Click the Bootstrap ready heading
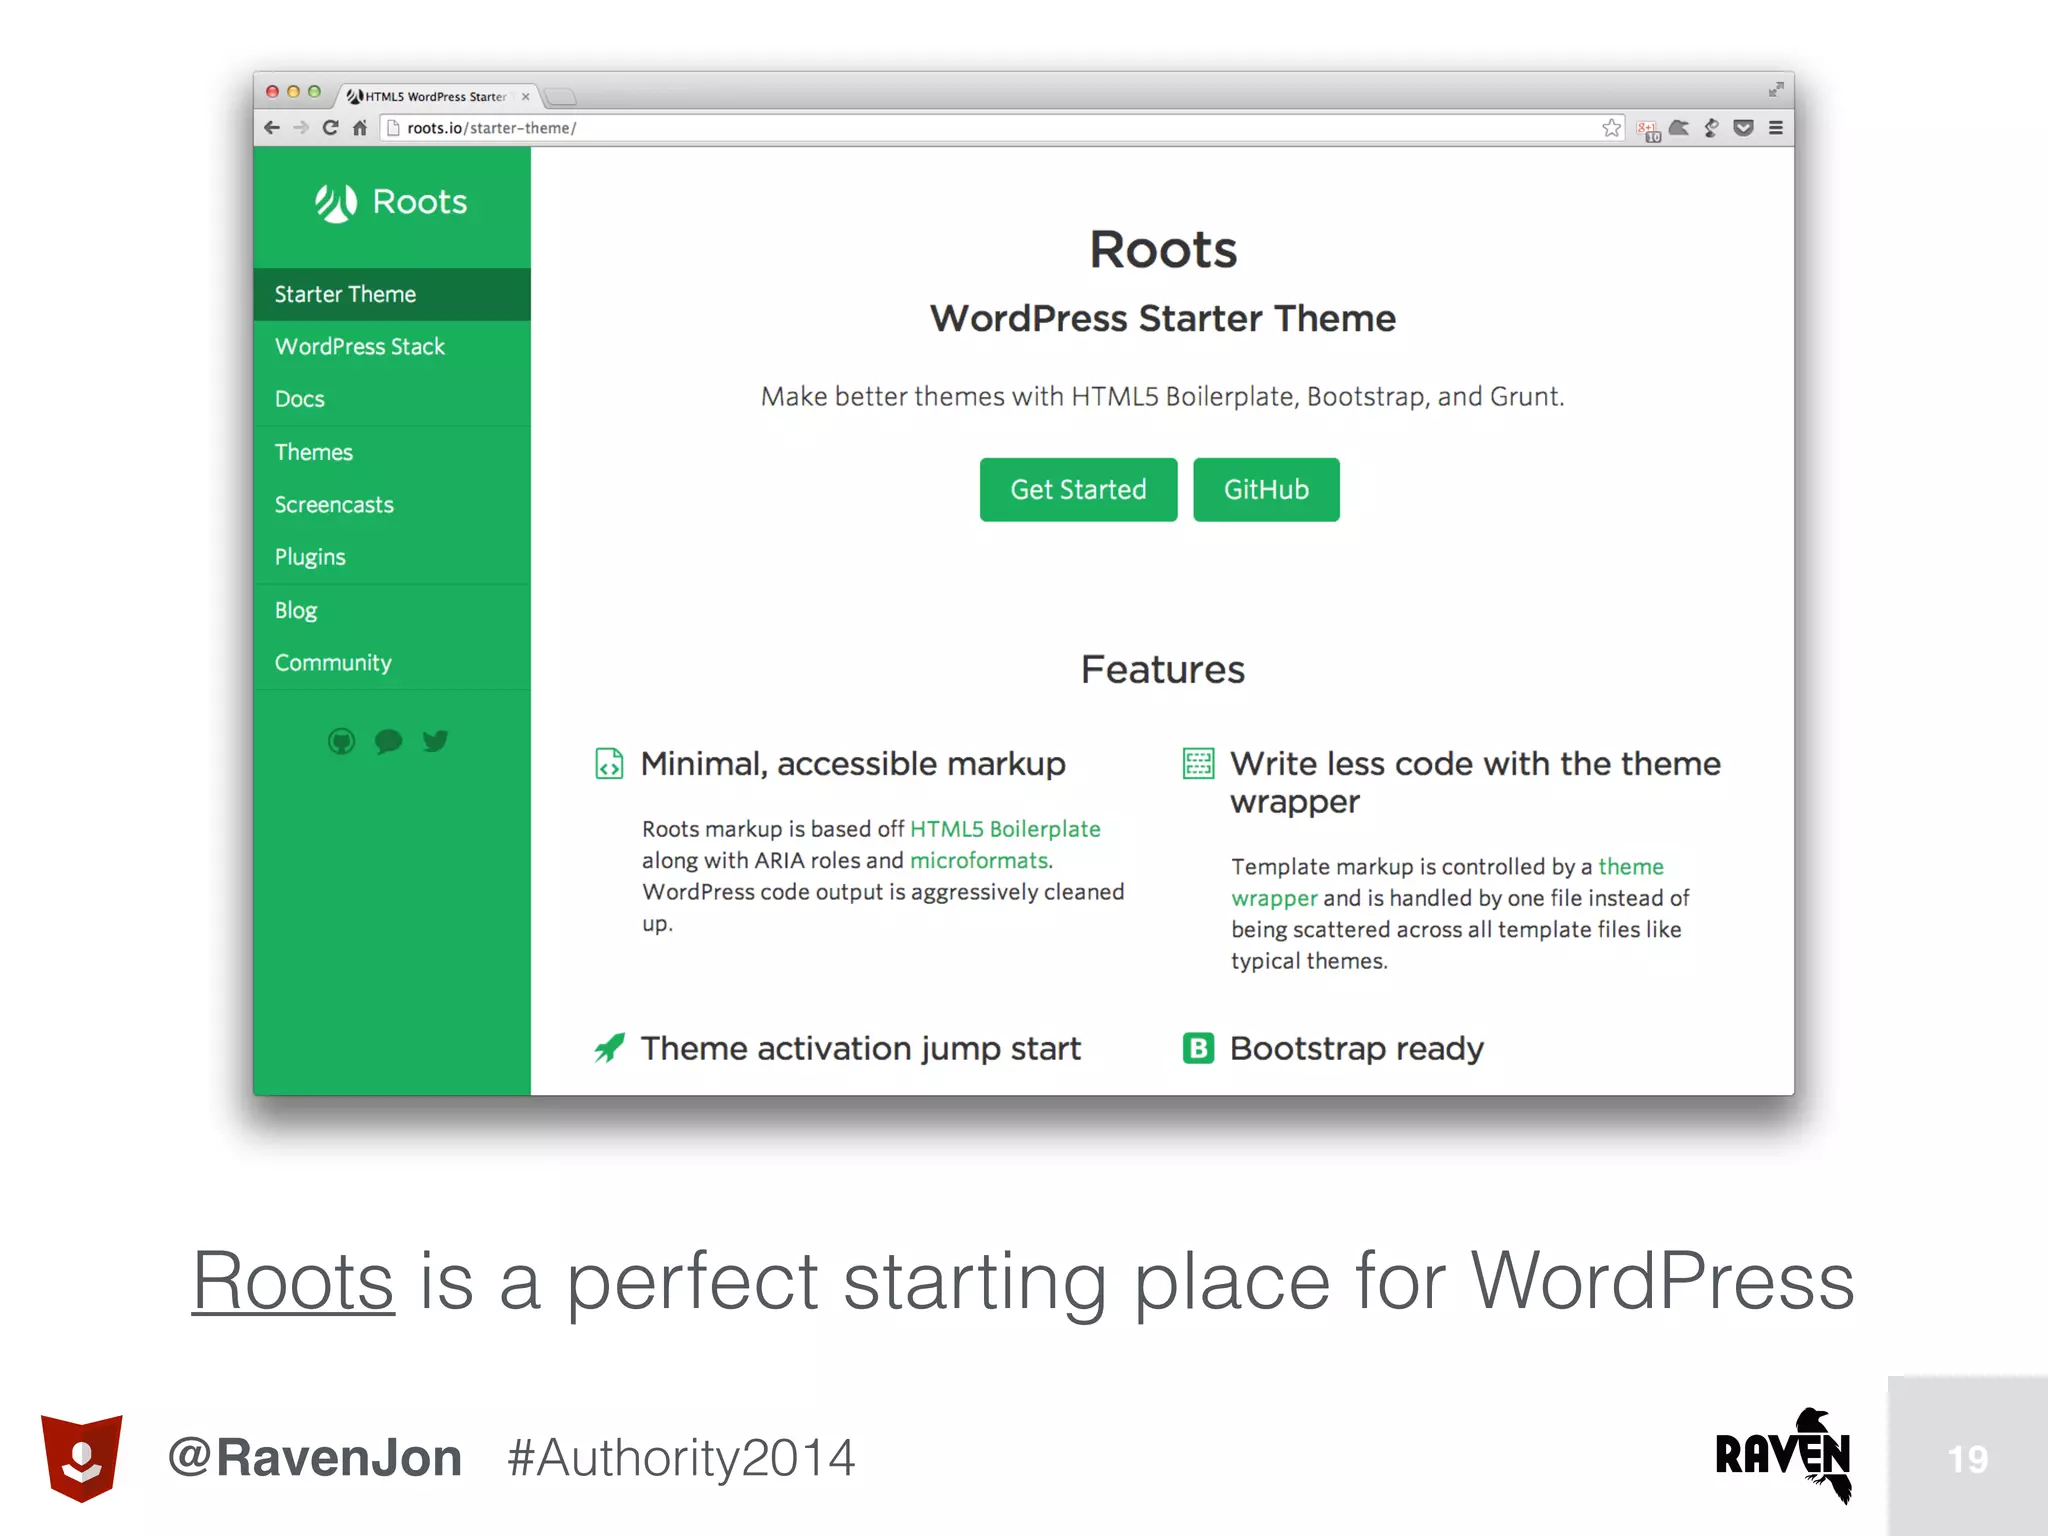2048x1536 pixels. click(1357, 1048)
